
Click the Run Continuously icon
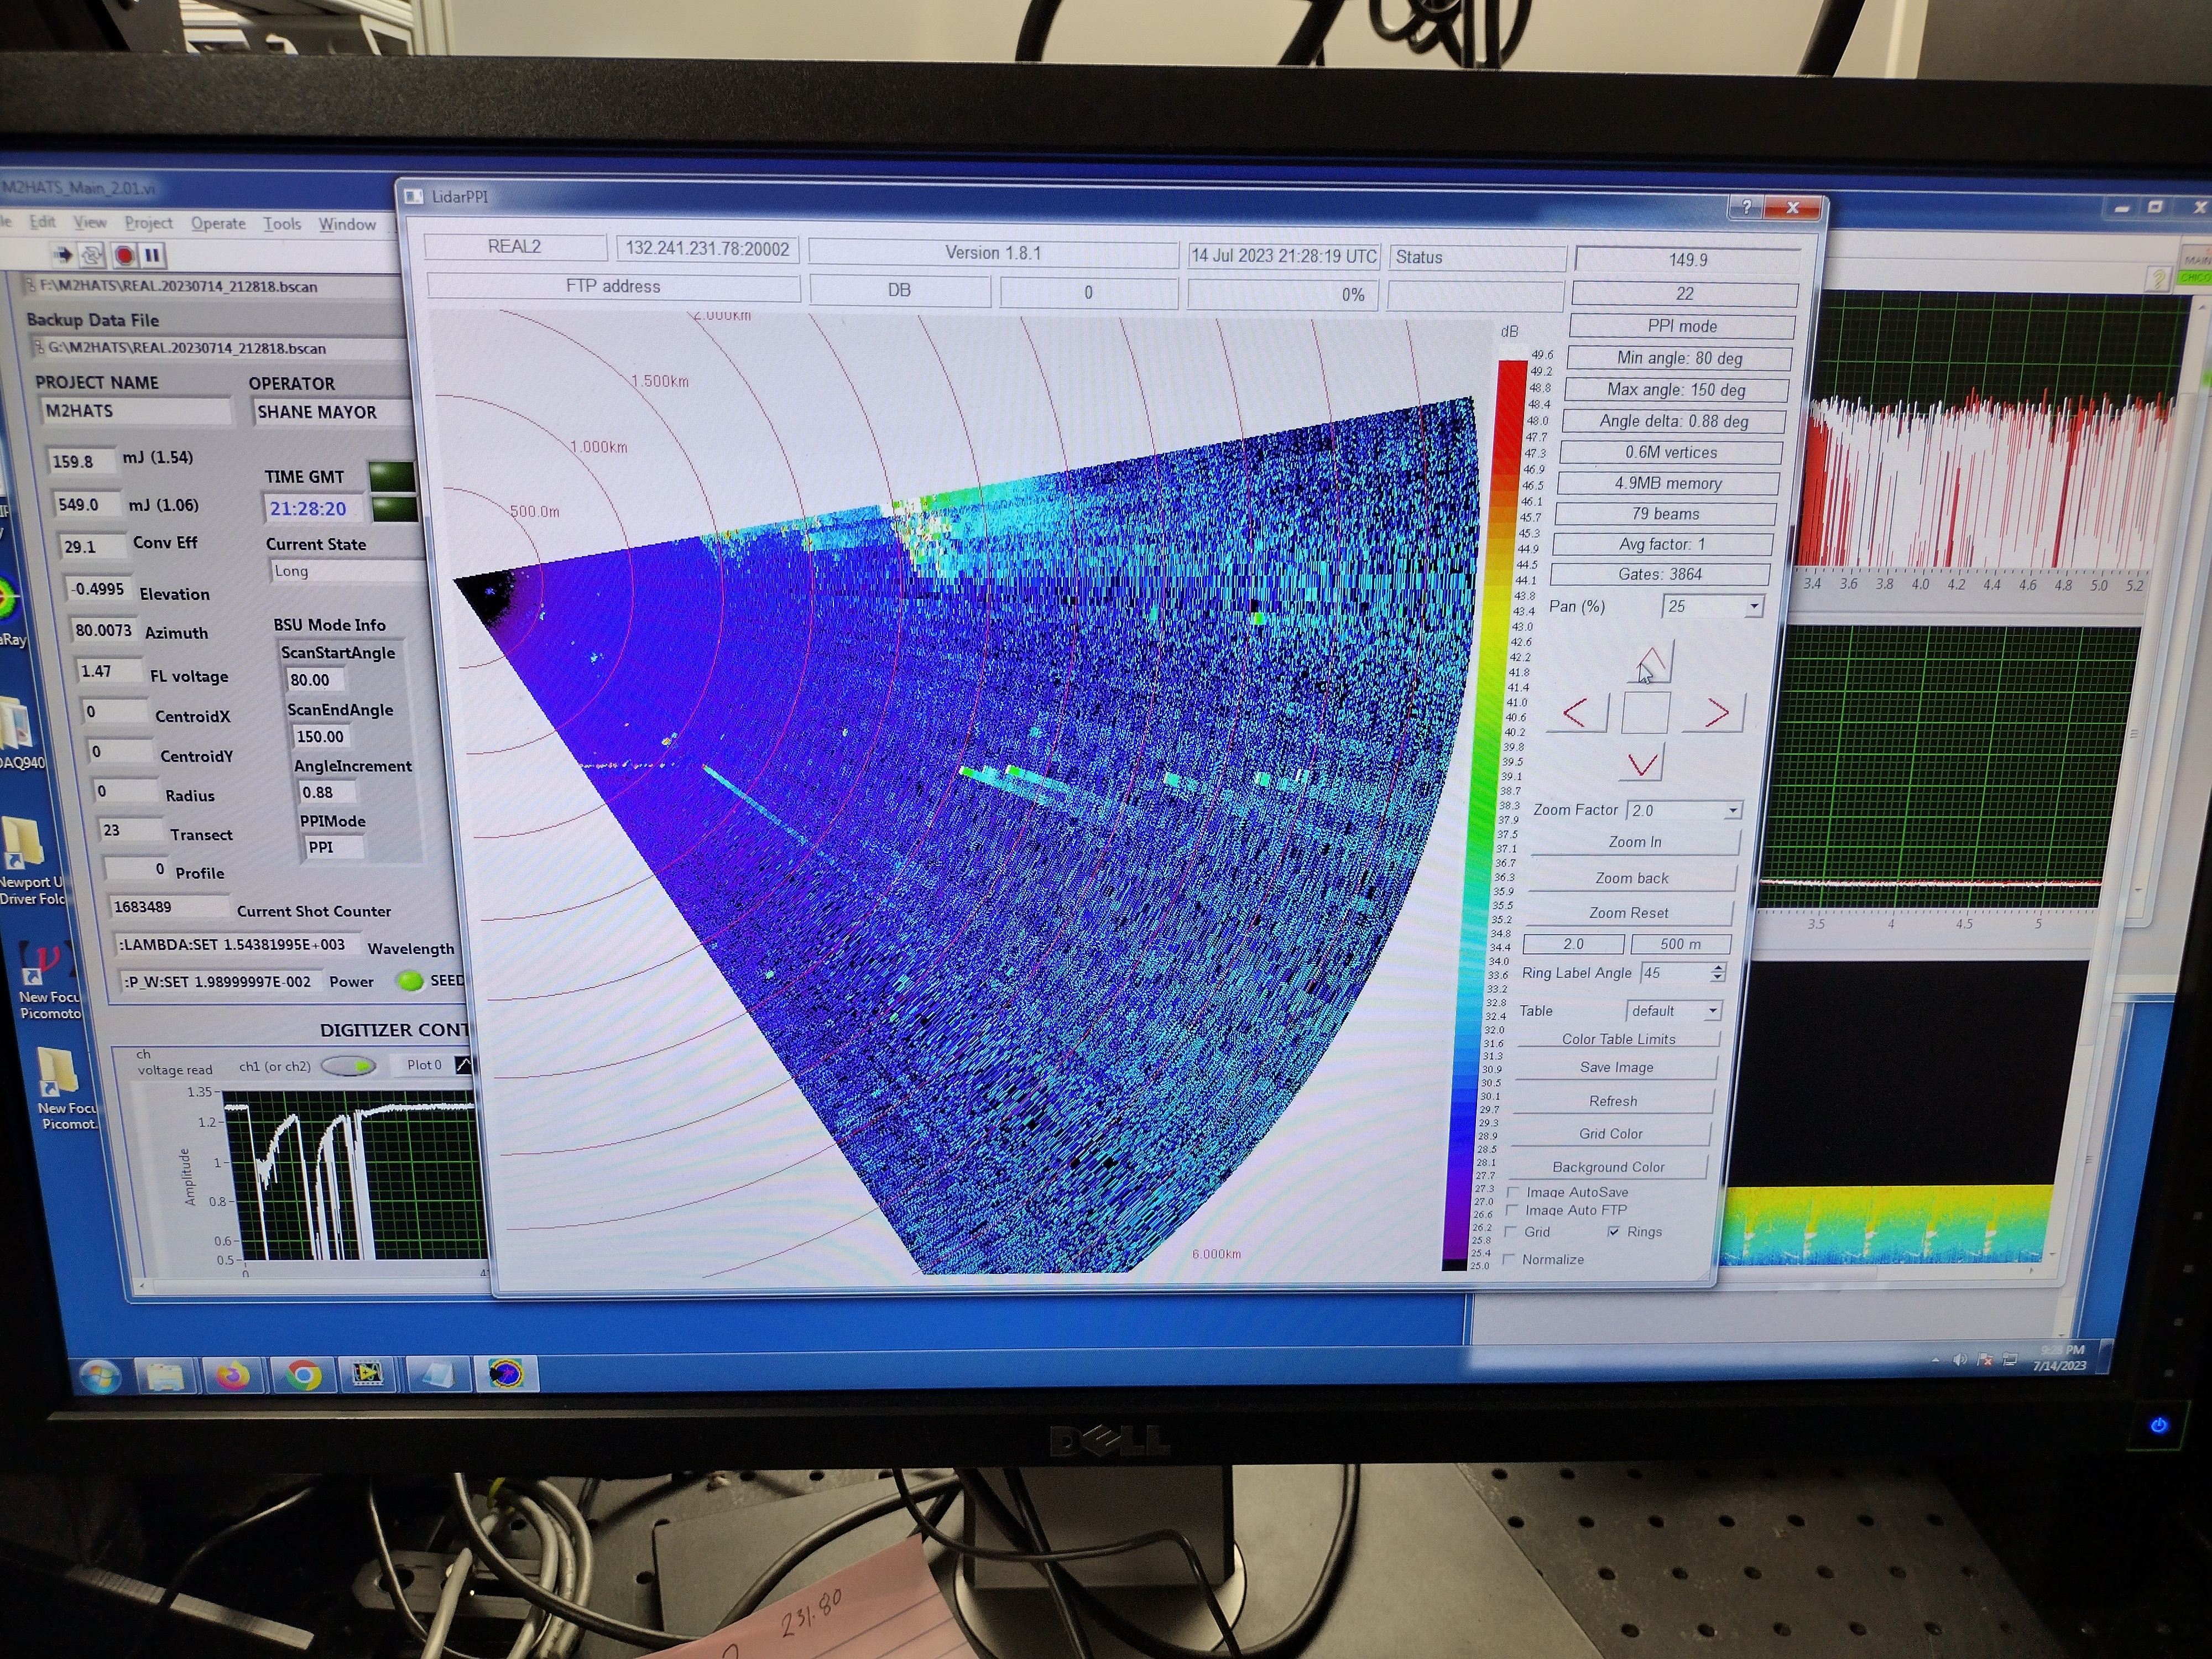click(x=92, y=255)
